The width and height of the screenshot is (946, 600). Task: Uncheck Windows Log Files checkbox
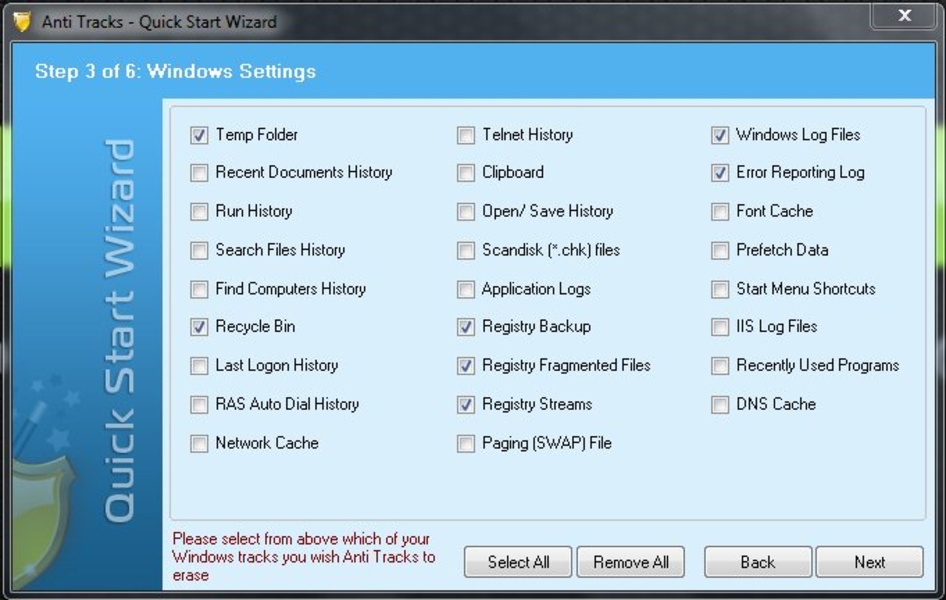pyautogui.click(x=720, y=135)
